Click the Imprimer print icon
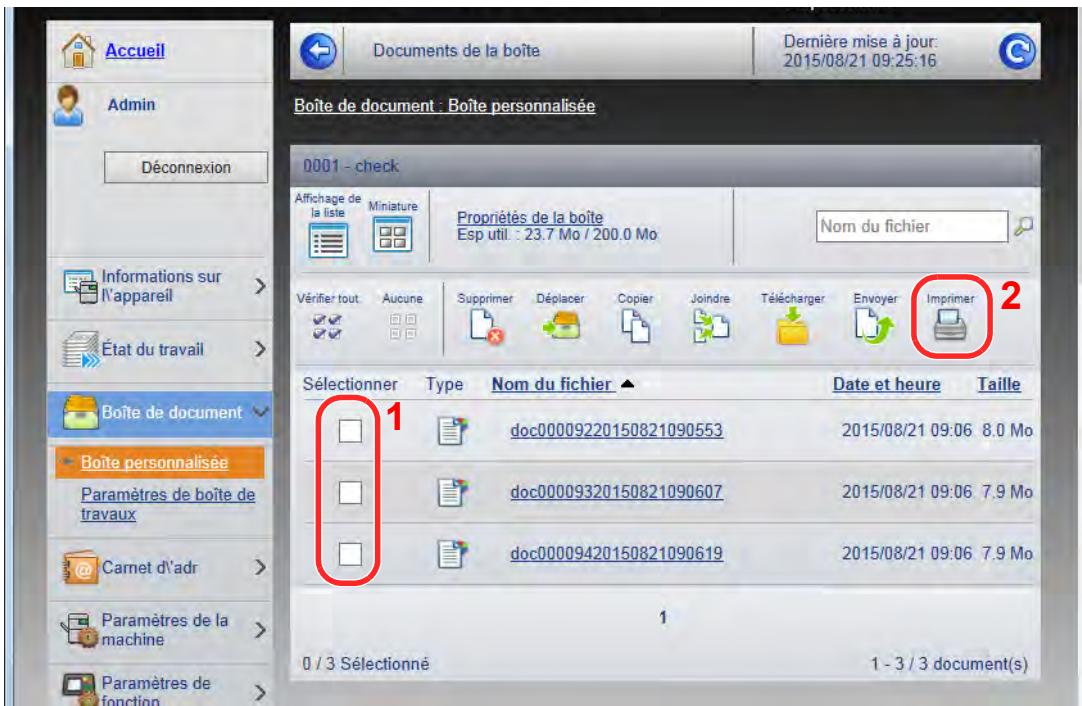1082x706 pixels. pyautogui.click(x=950, y=325)
